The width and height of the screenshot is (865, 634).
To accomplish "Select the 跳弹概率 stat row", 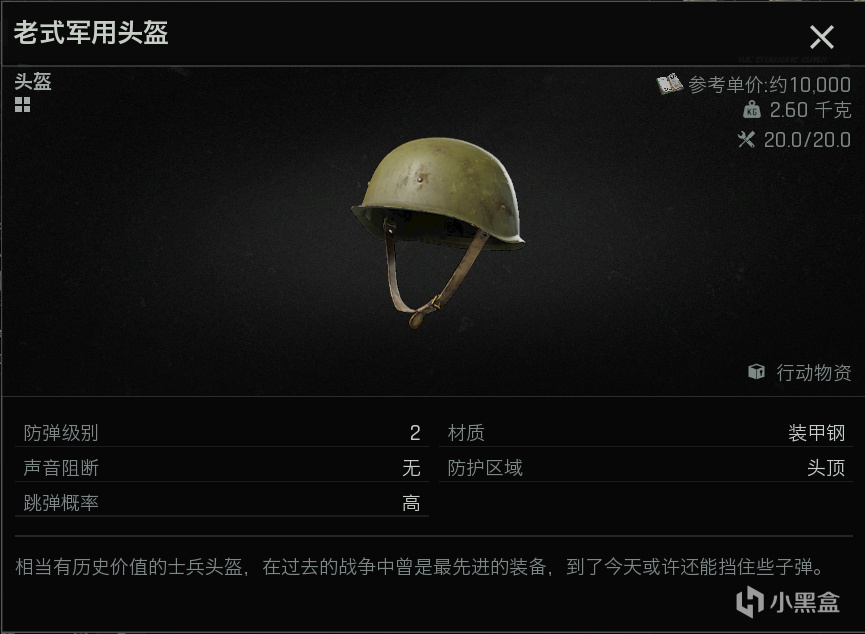I will 222,503.
